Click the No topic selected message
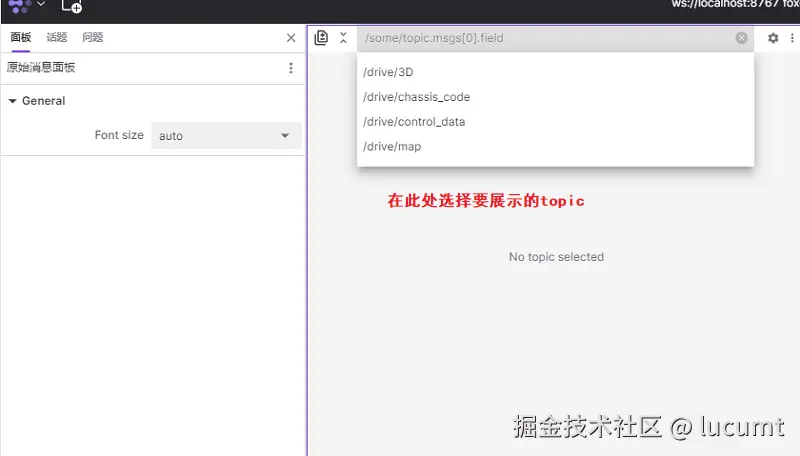 [556, 257]
